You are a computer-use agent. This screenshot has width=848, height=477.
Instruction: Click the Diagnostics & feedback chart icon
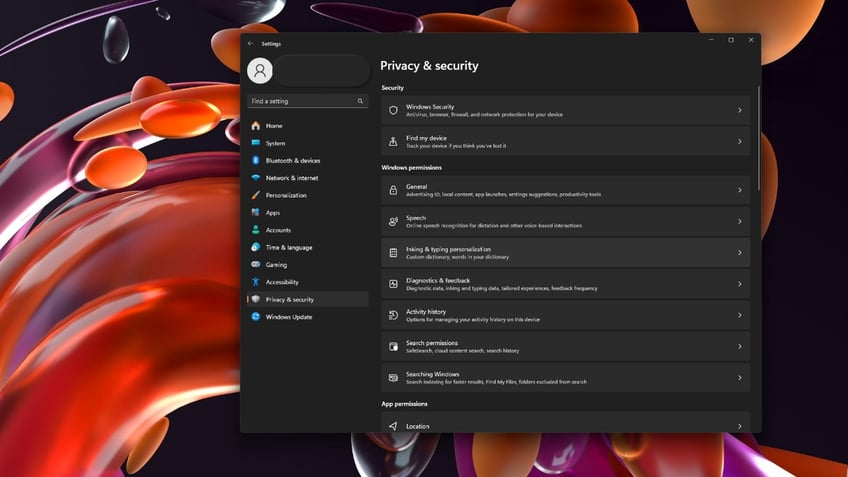pyautogui.click(x=393, y=284)
